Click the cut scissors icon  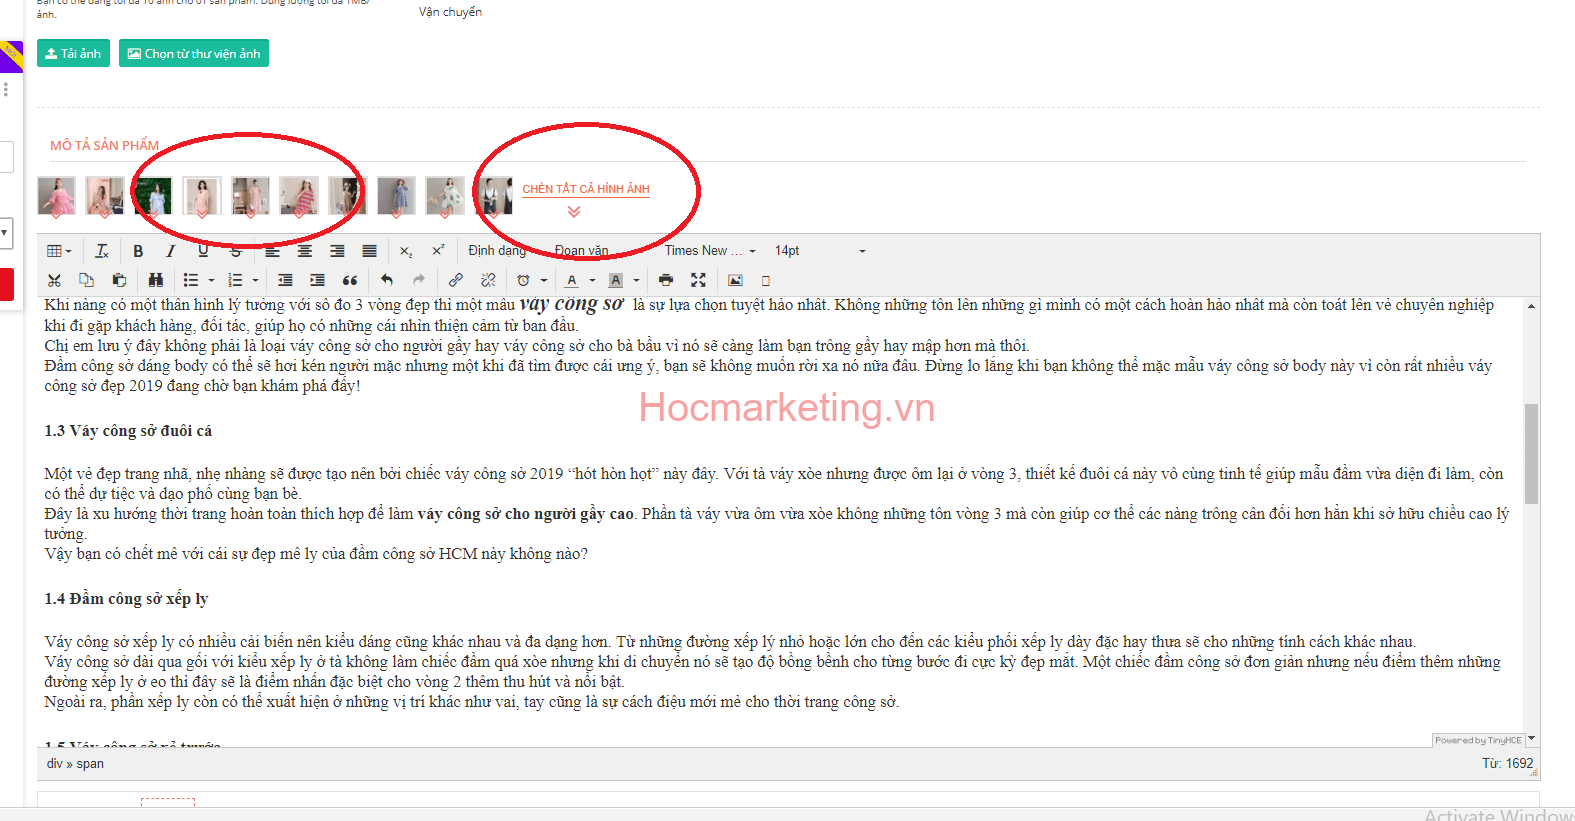click(x=55, y=280)
